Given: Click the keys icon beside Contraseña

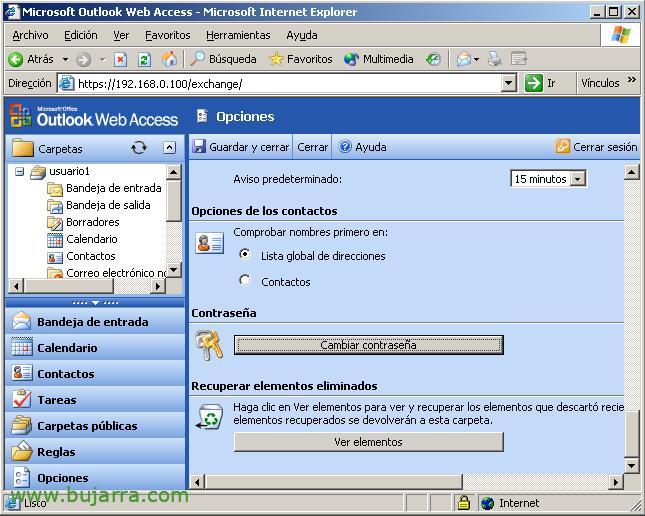Looking at the screenshot, I should pyautogui.click(x=209, y=346).
